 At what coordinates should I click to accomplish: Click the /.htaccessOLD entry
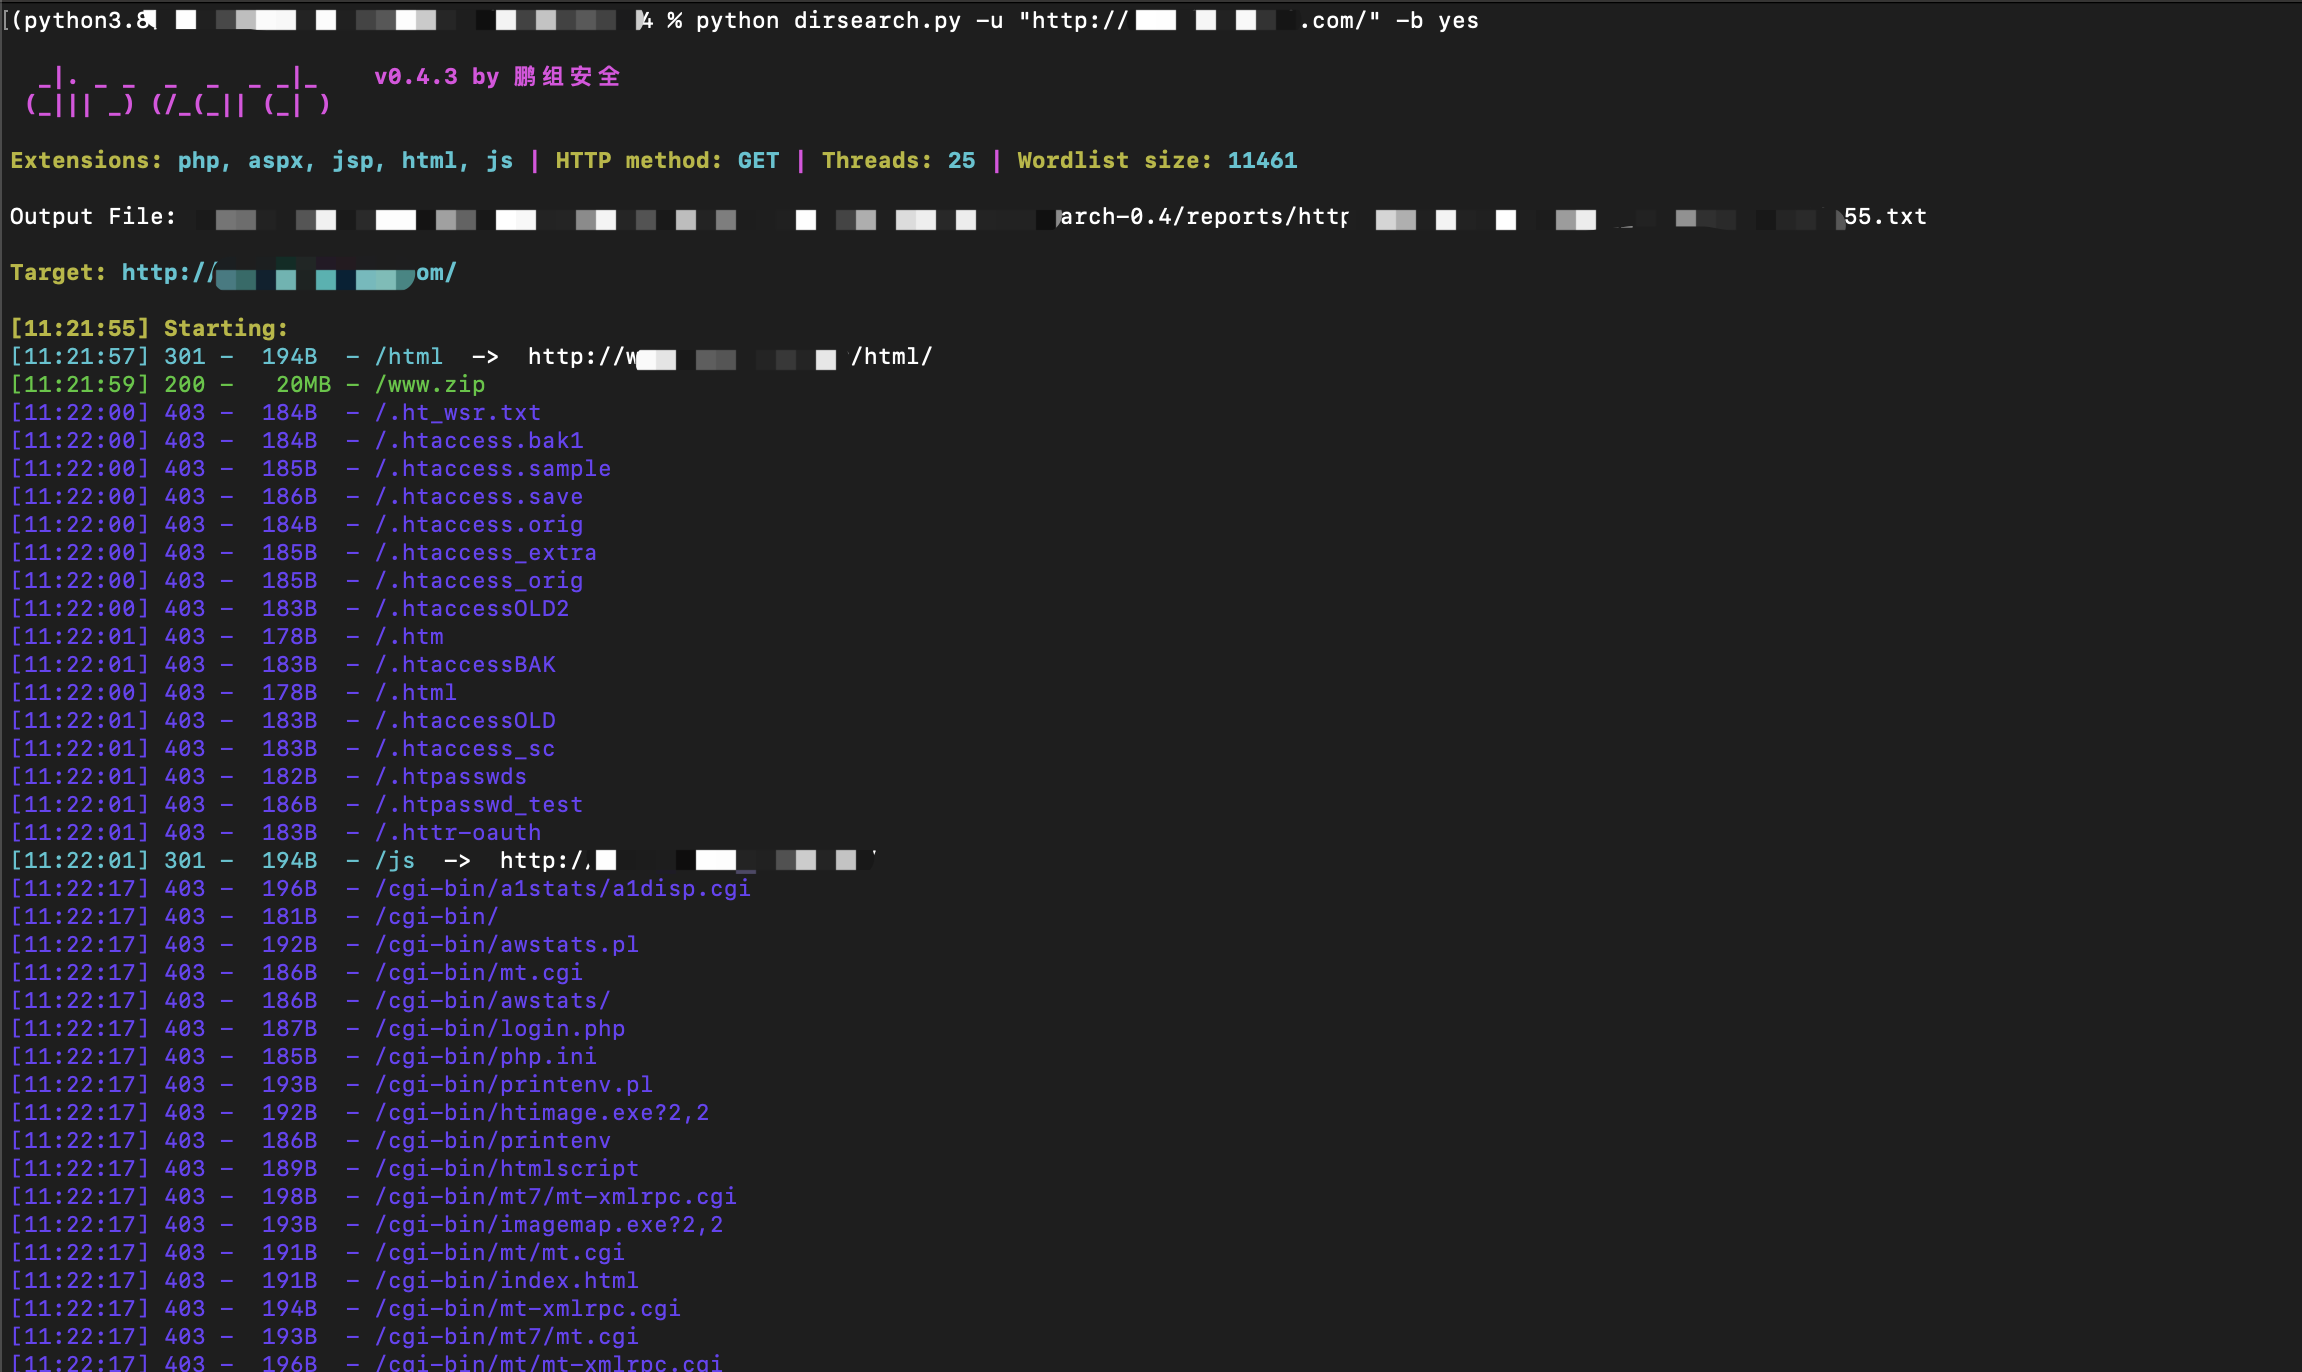[x=465, y=721]
